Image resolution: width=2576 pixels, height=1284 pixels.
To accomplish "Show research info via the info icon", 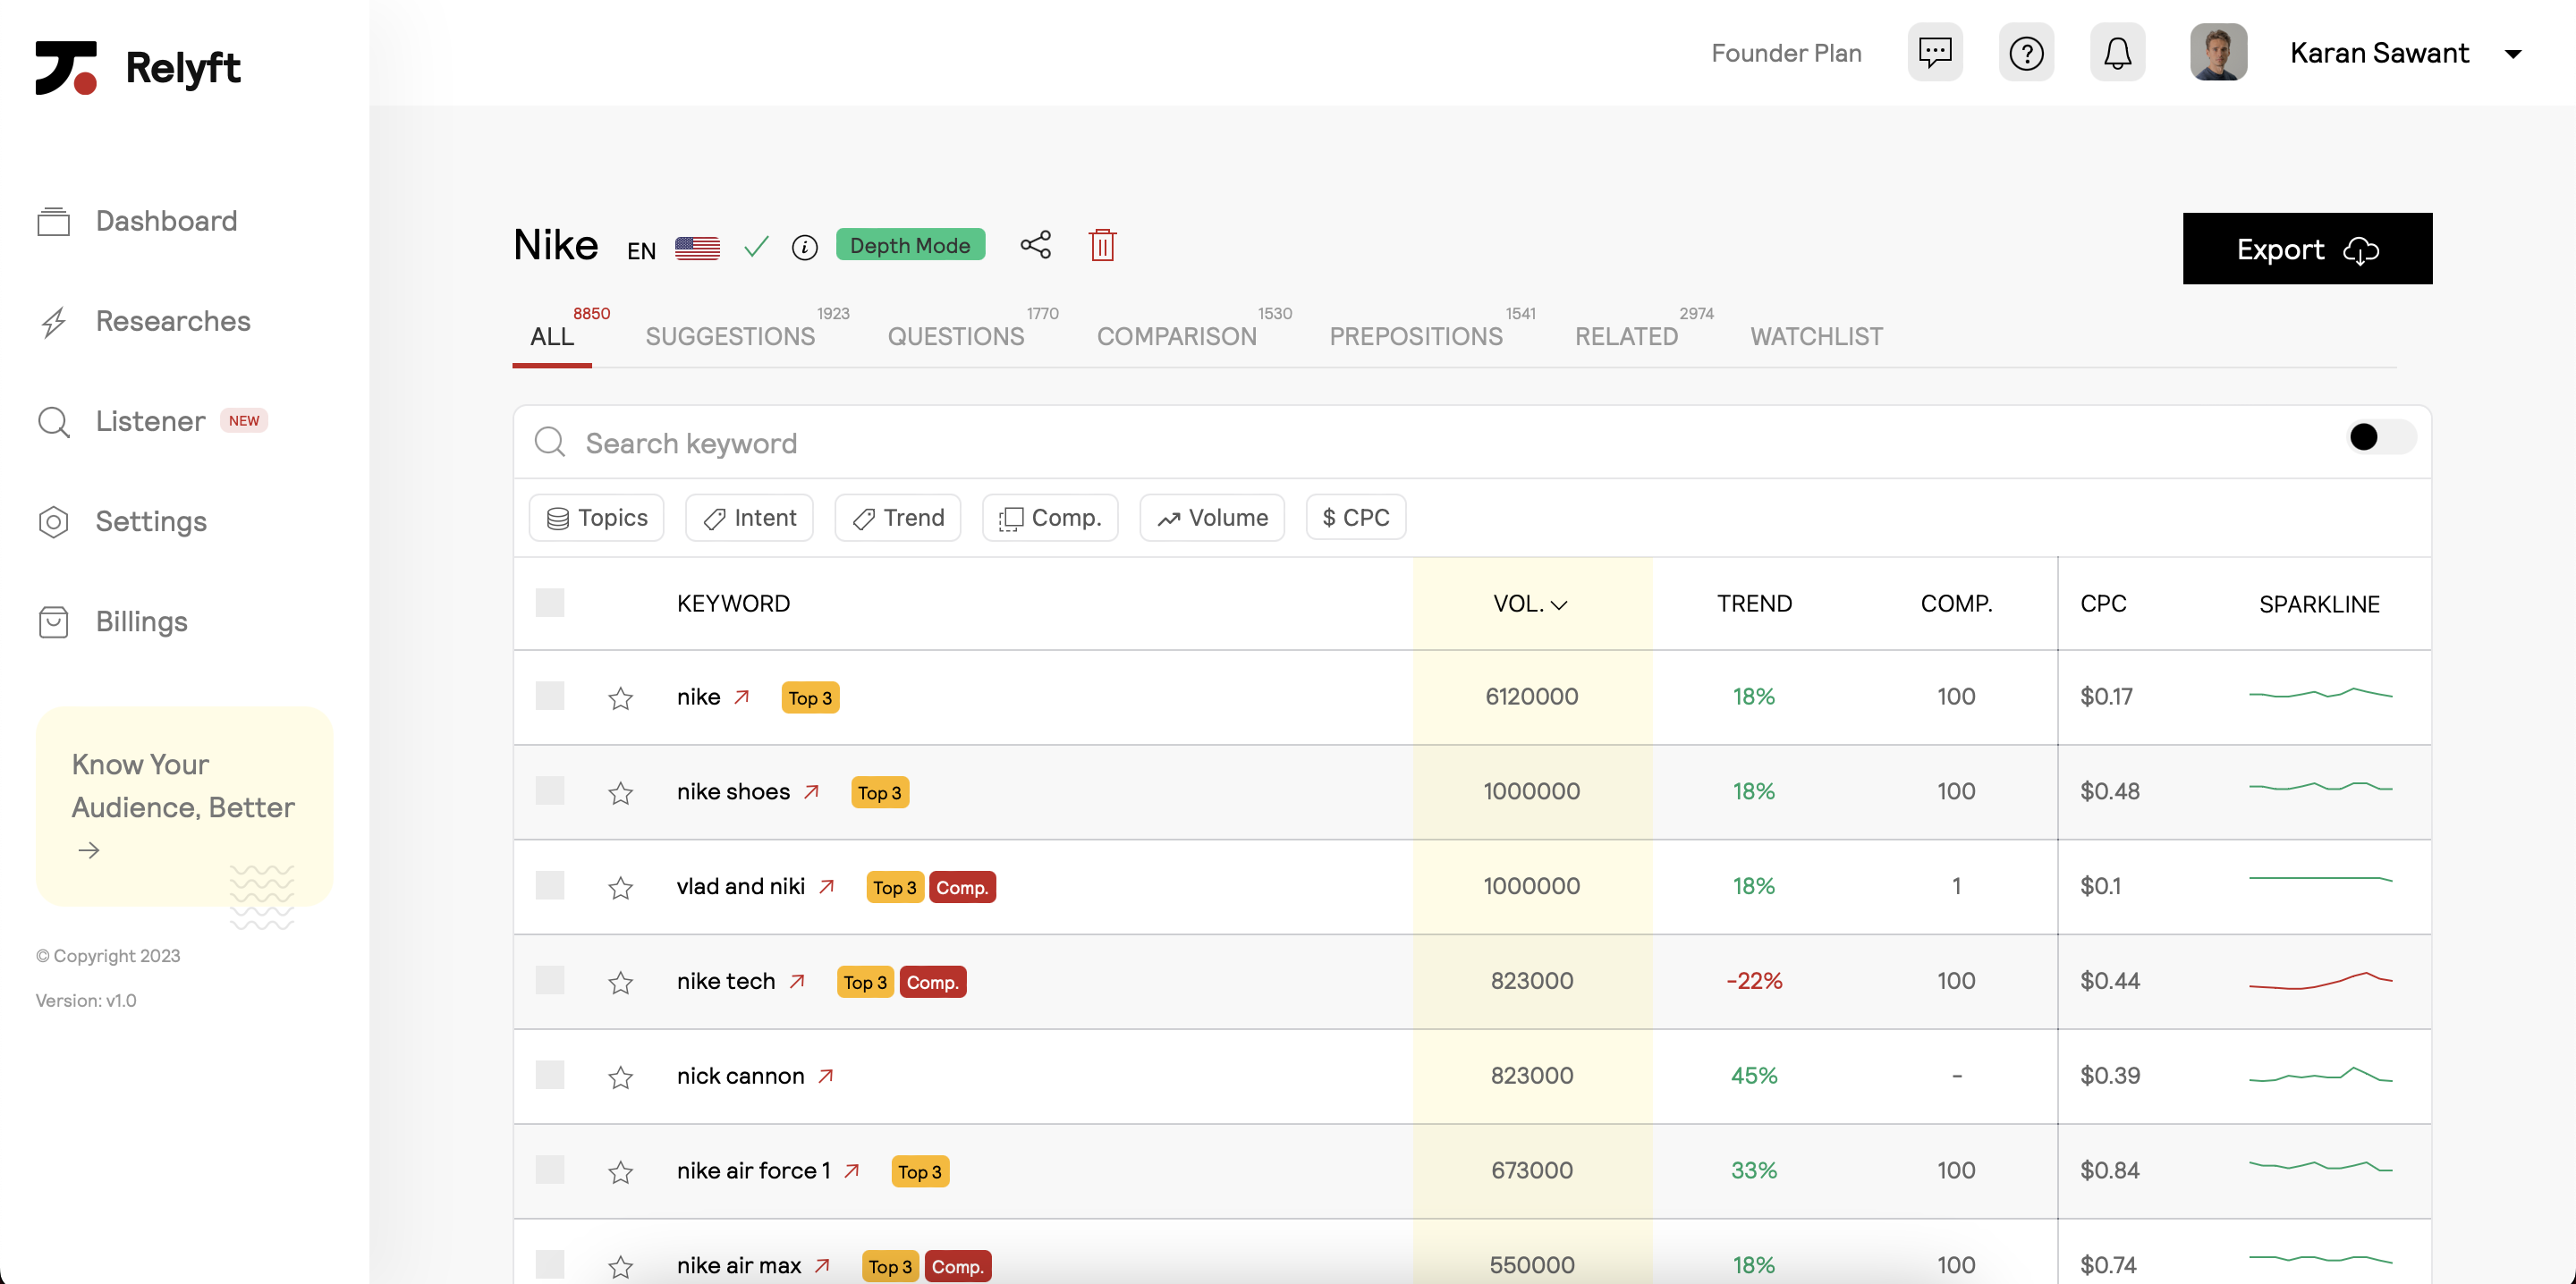I will pos(804,247).
